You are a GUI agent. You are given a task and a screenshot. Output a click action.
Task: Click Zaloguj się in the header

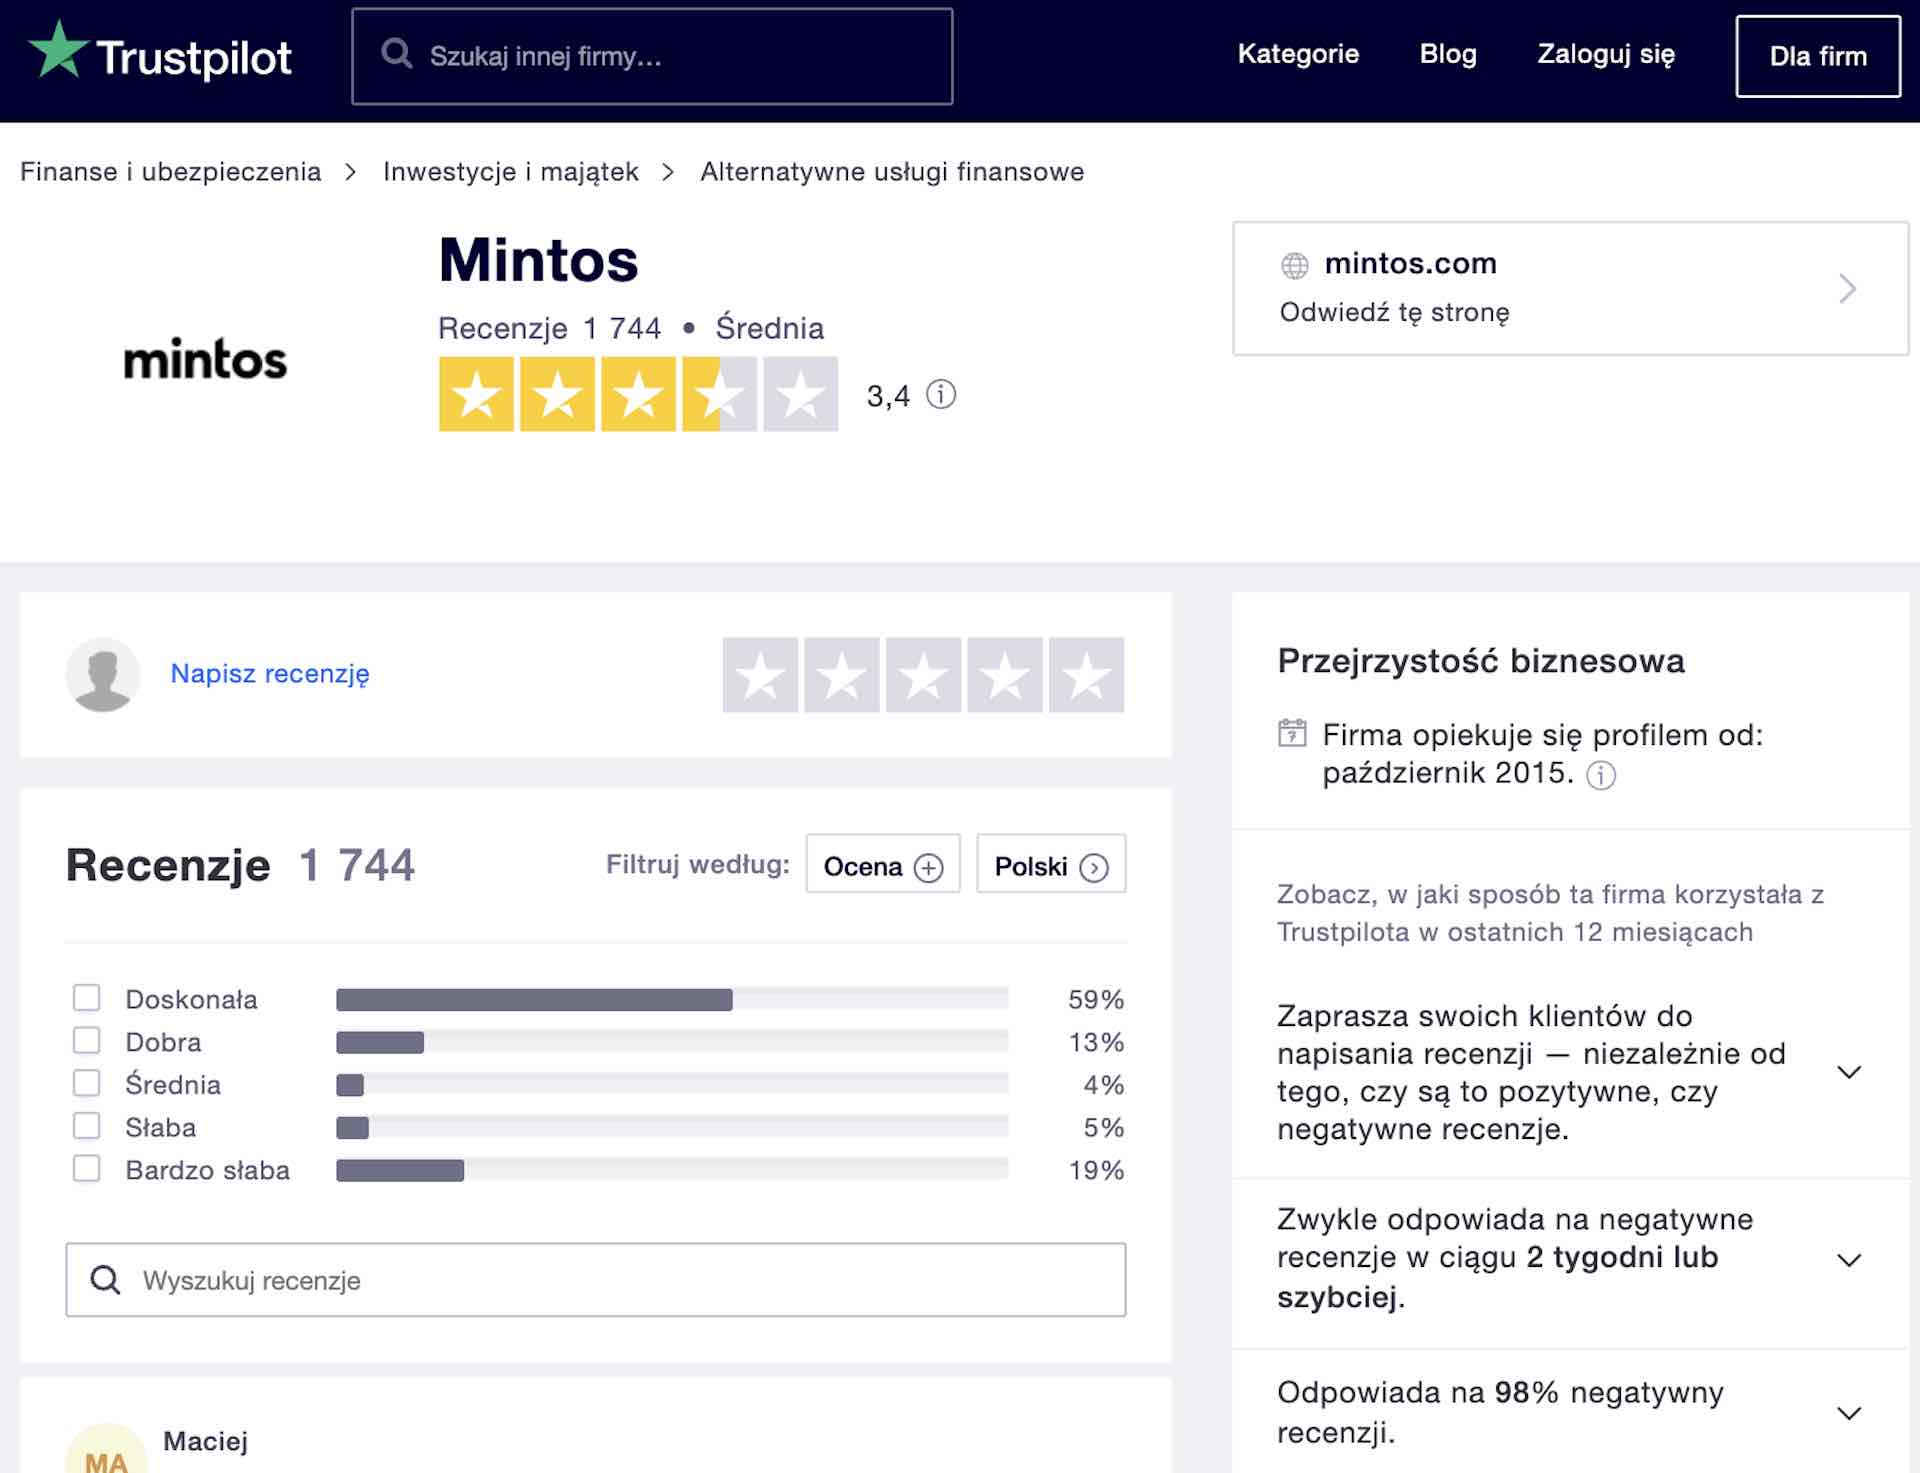click(x=1606, y=55)
